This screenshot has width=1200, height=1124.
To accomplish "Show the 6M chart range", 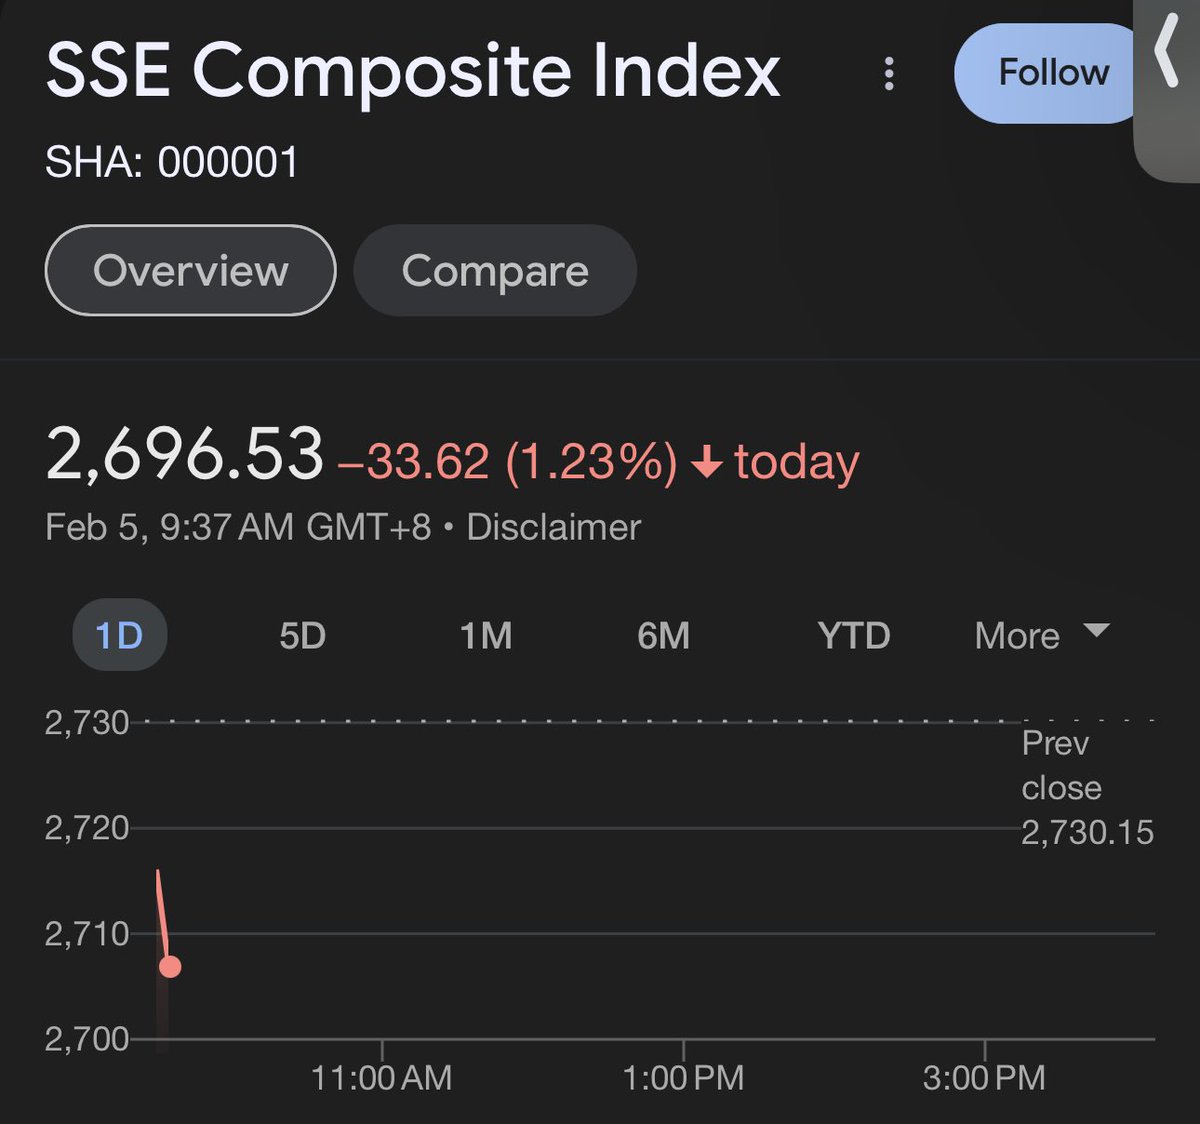I will coord(663,635).
